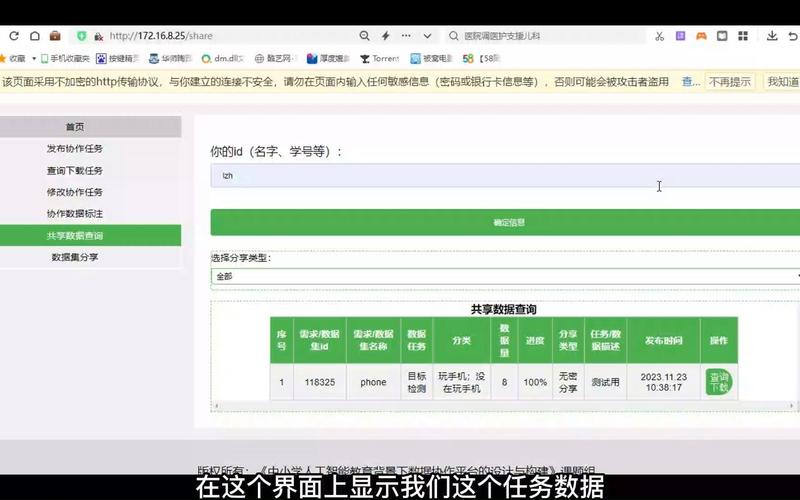Open the purple extension icon
This screenshot has height=500, width=800.
pyautogui.click(x=680, y=36)
